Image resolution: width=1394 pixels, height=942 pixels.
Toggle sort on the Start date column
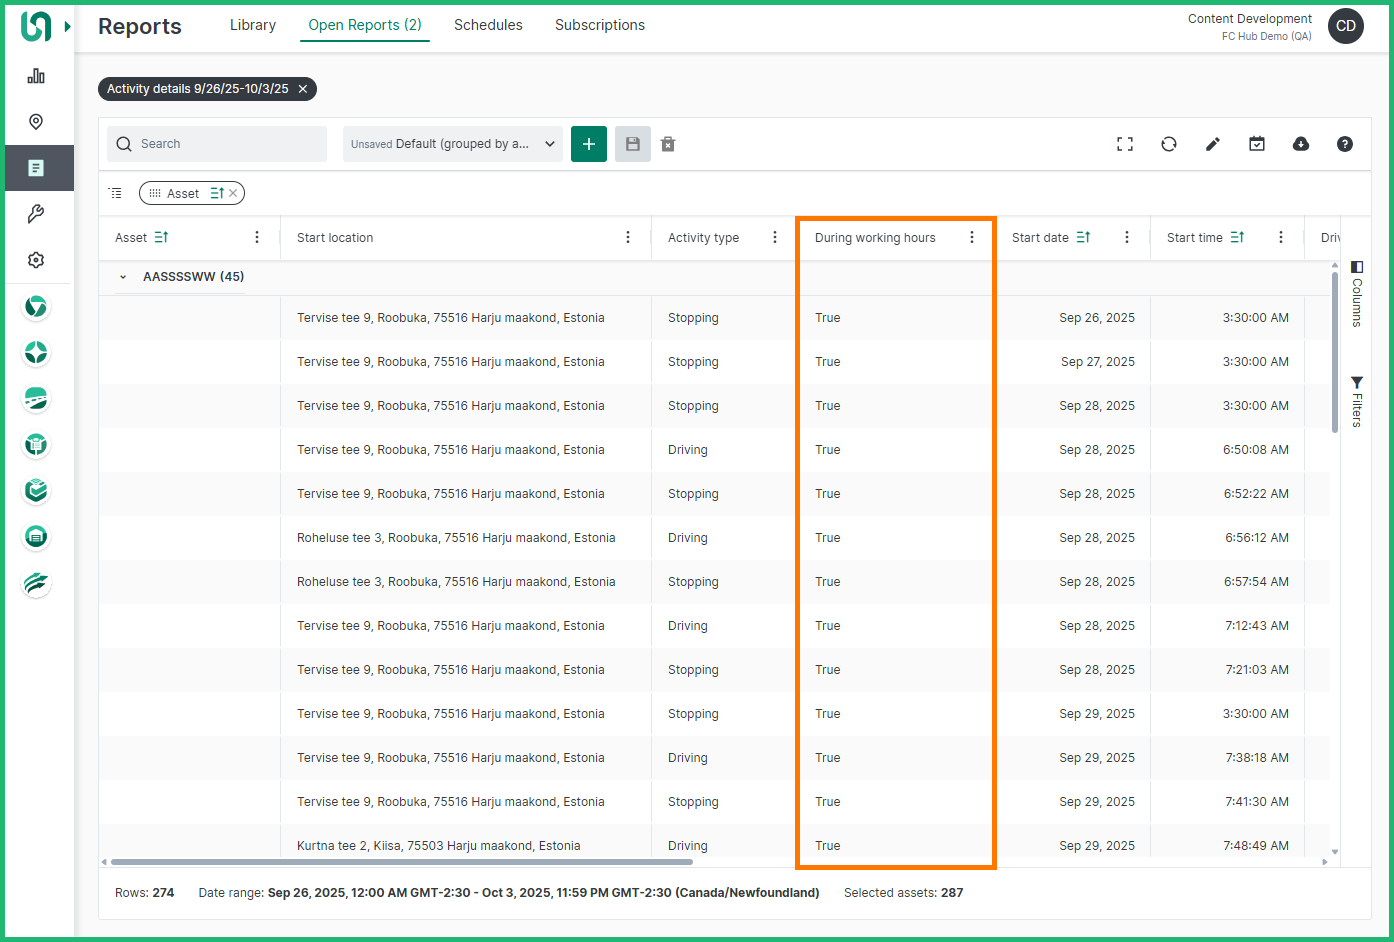(1083, 238)
